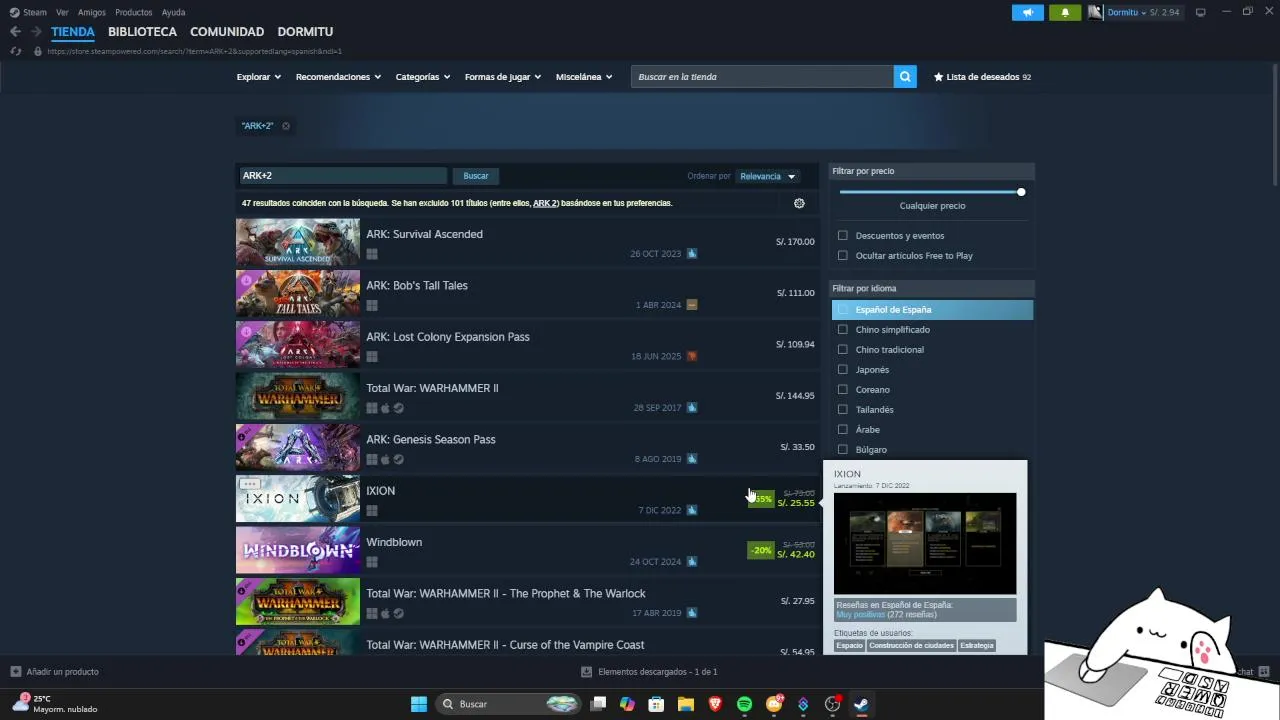1280x720 pixels.
Task: Click inside the ARK+2 search term field
Action: [342, 176]
